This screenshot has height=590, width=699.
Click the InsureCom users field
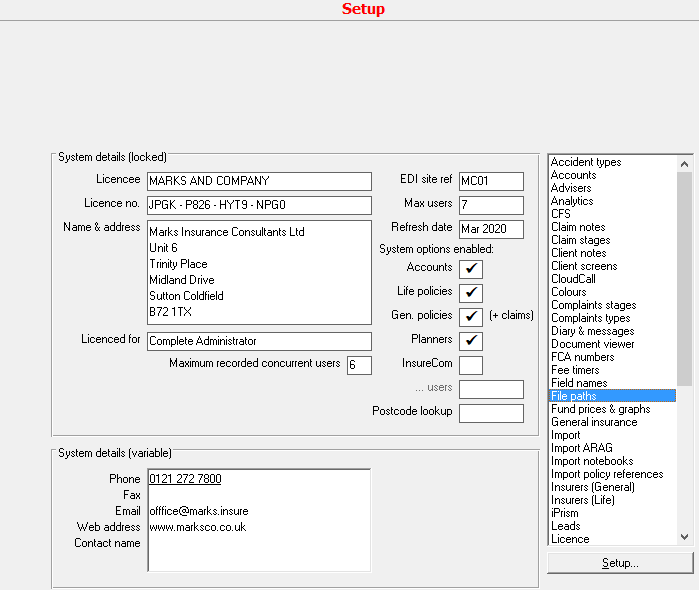coord(491,389)
